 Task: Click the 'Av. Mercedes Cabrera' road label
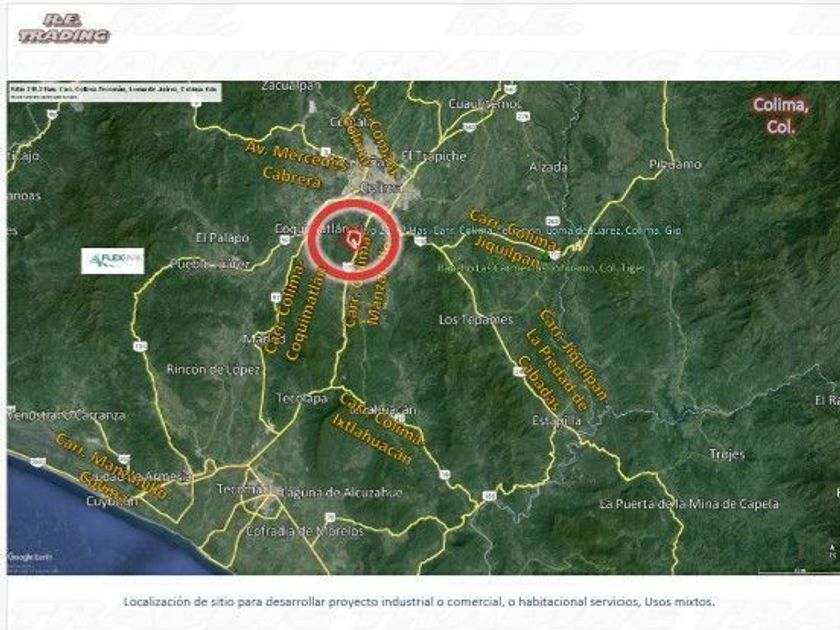pos(295,164)
